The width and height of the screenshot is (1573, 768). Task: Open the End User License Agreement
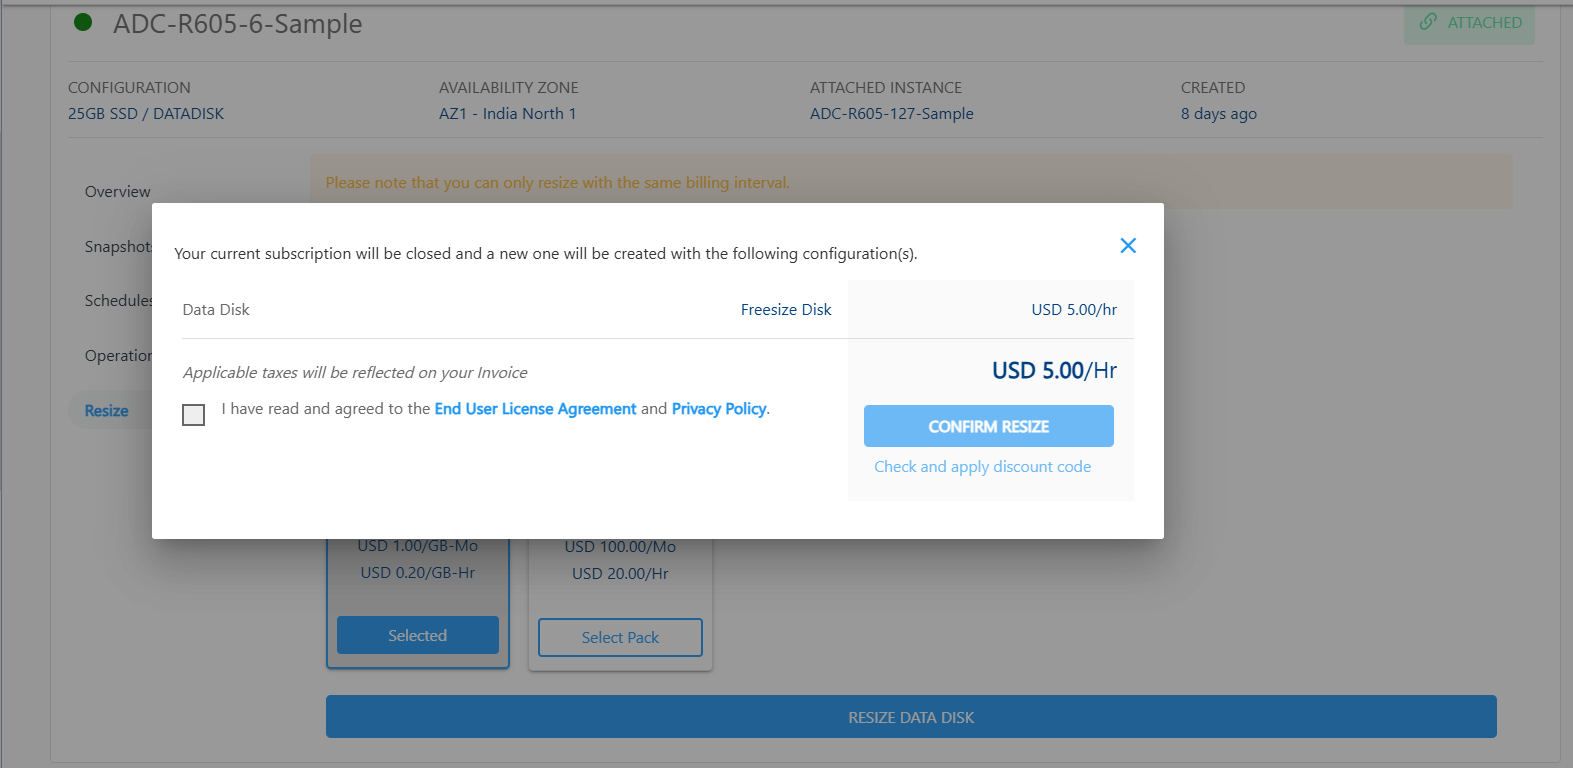pos(535,409)
